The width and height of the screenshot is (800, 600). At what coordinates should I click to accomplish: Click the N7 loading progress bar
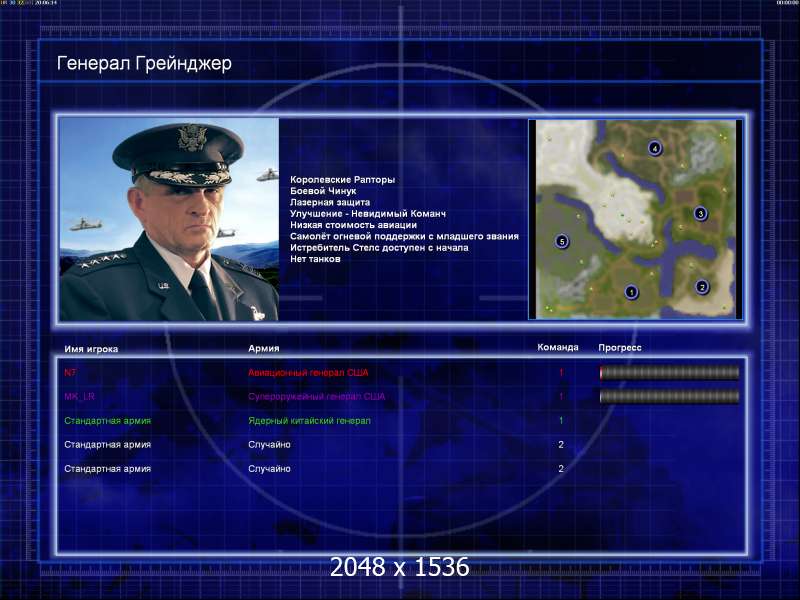coord(669,373)
